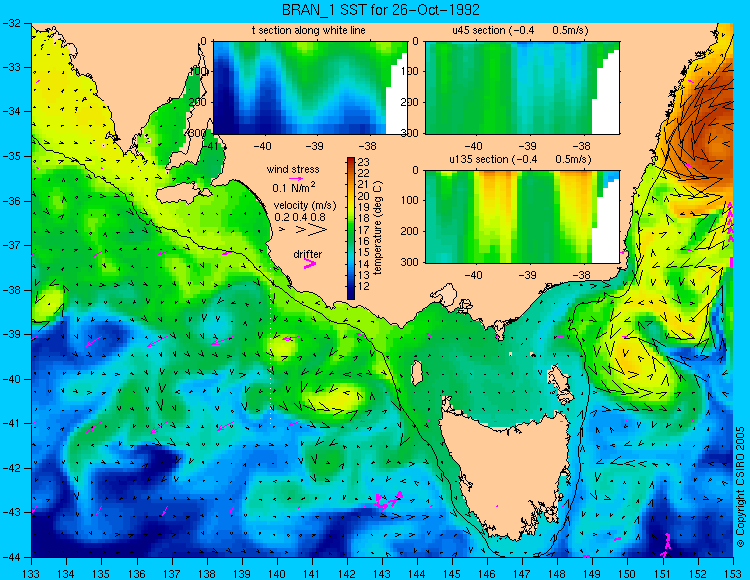Click the -32 latitude axis label
Screen dimensions: 750x580
12,22
